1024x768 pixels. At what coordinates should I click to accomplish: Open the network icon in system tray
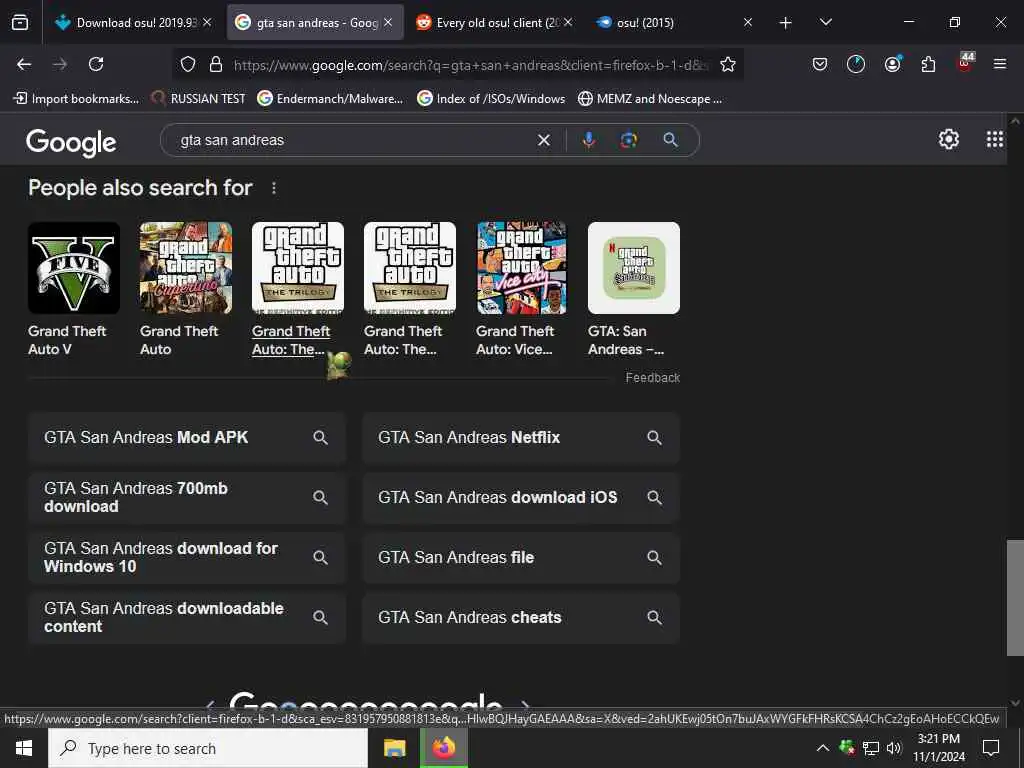[x=871, y=748]
